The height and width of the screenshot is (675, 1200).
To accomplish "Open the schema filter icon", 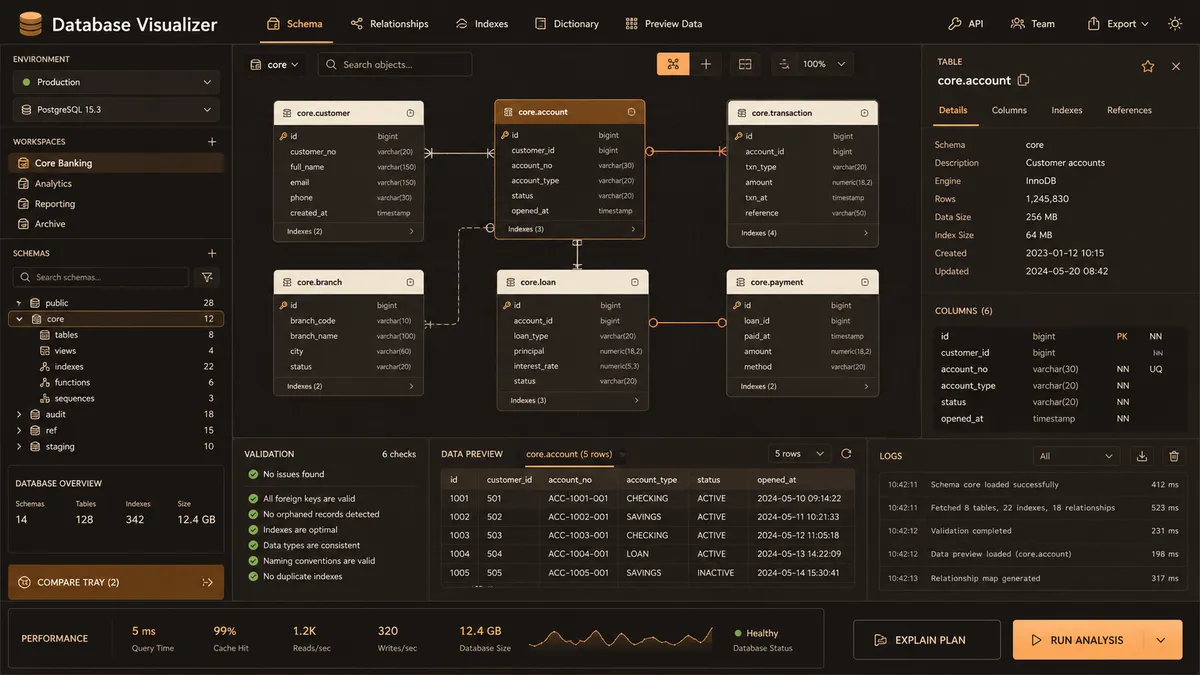I will (207, 277).
